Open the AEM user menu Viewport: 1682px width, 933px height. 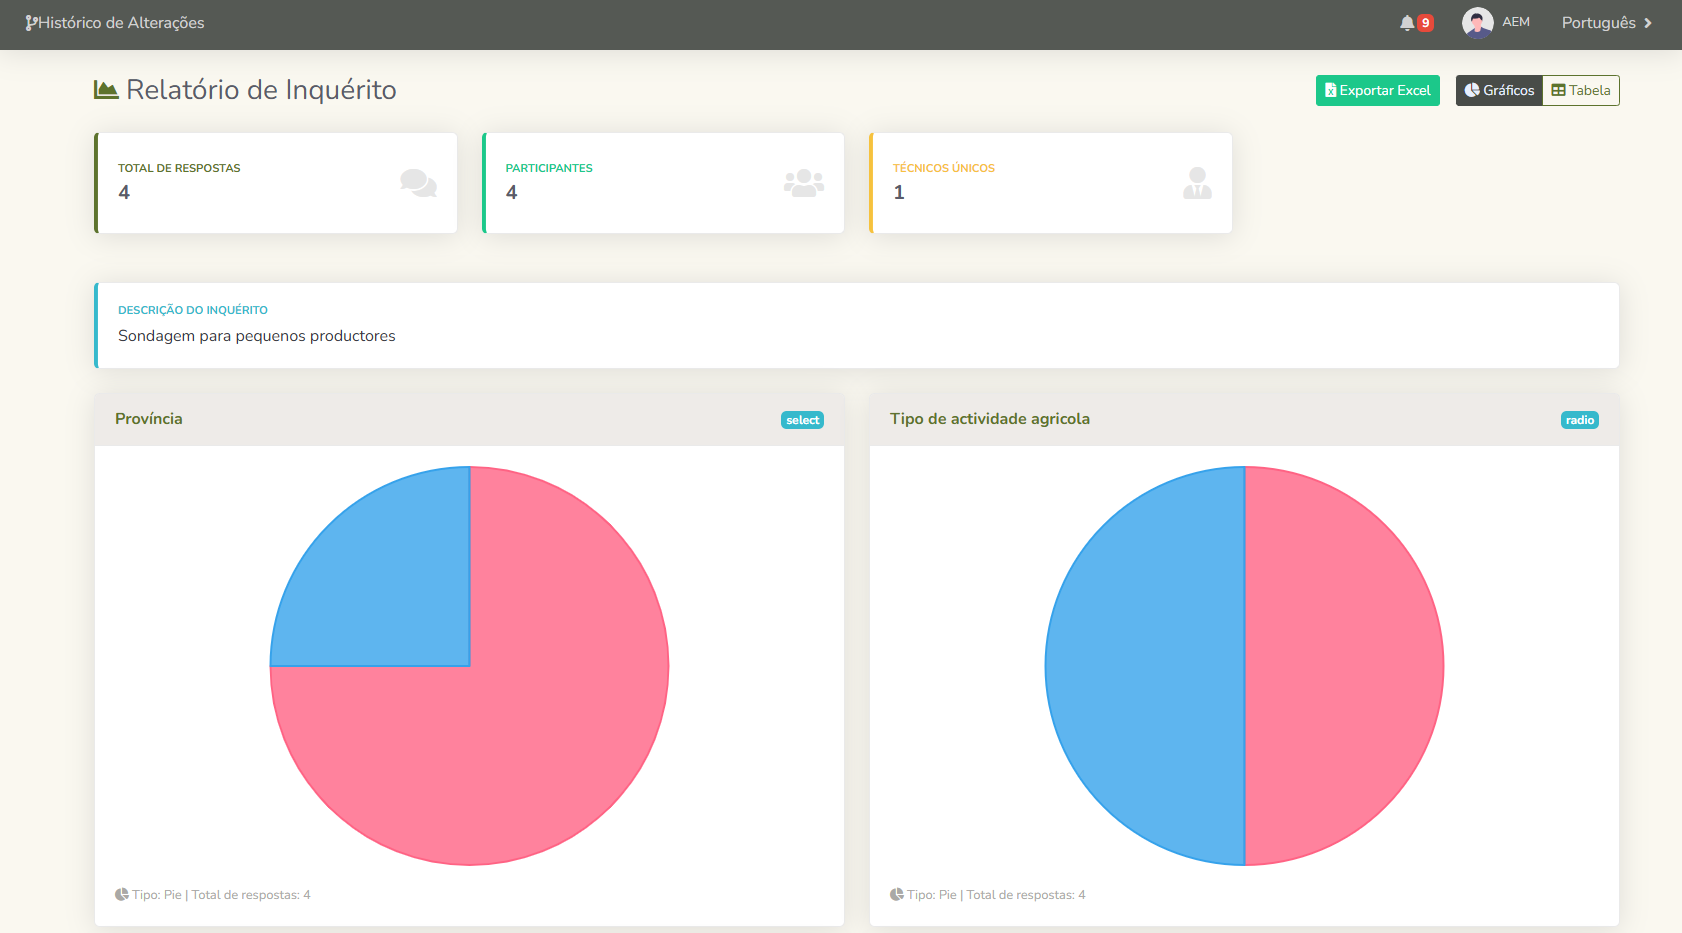(x=1516, y=23)
